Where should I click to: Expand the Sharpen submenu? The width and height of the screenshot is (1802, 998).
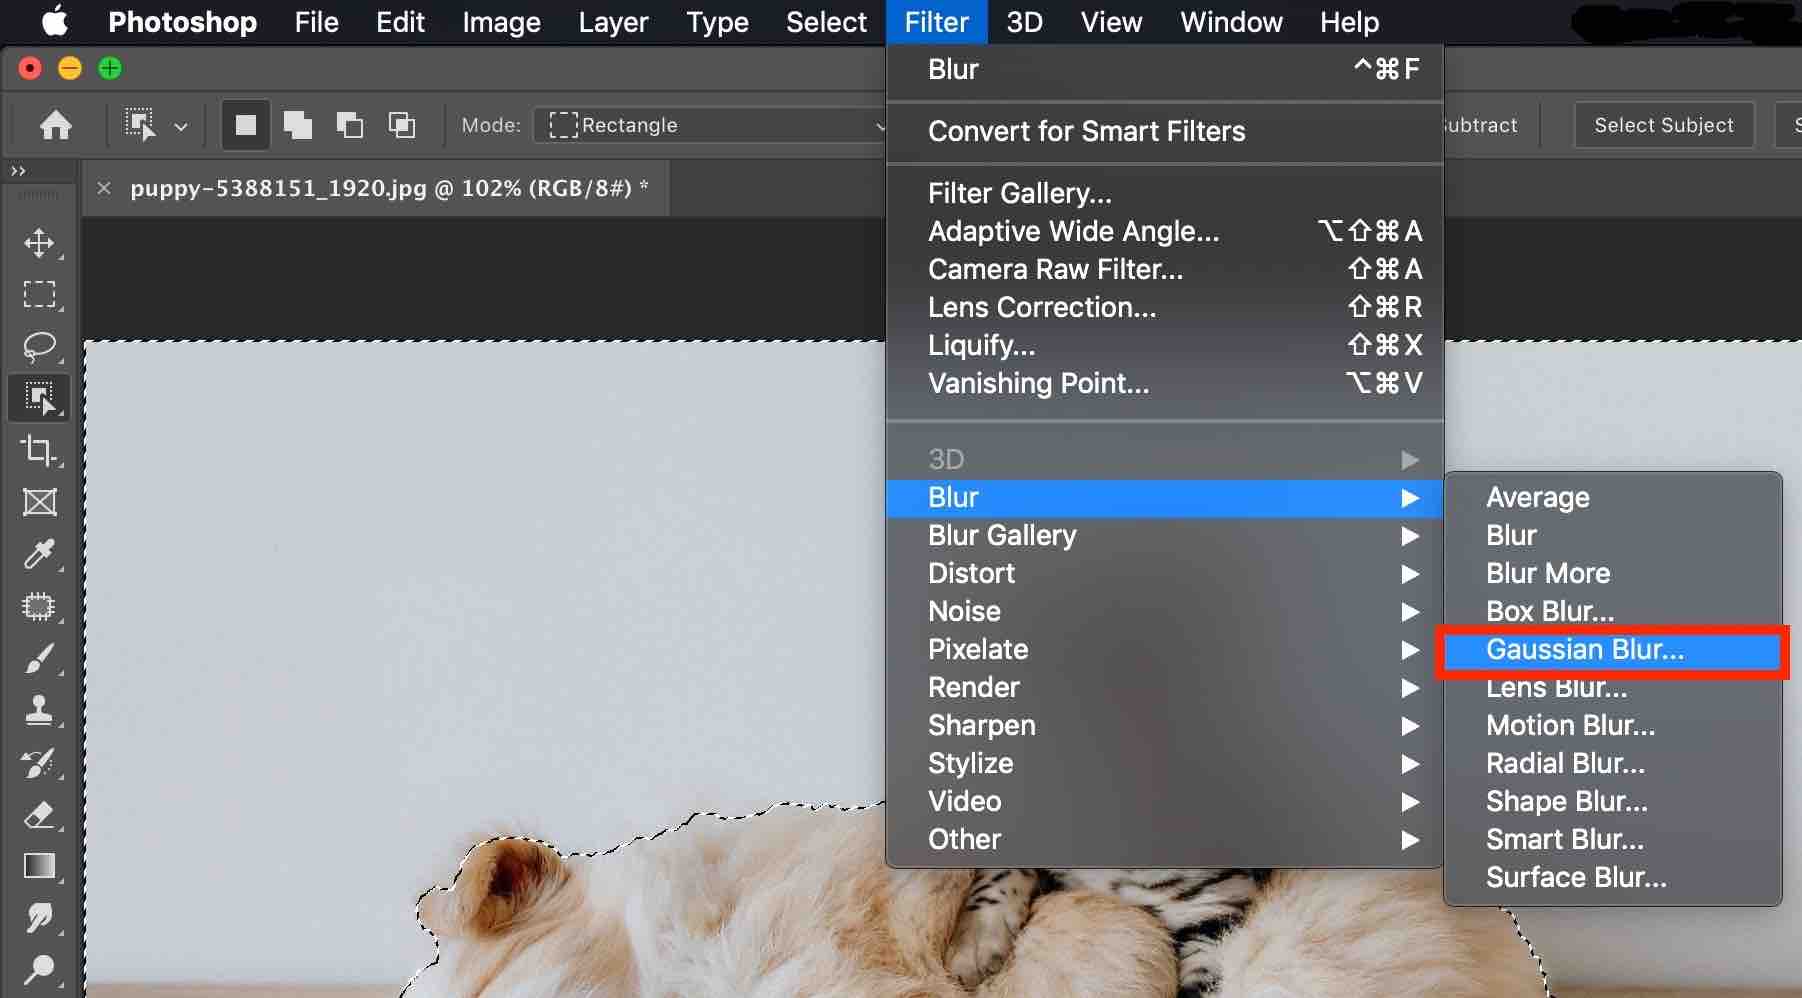coord(1164,725)
